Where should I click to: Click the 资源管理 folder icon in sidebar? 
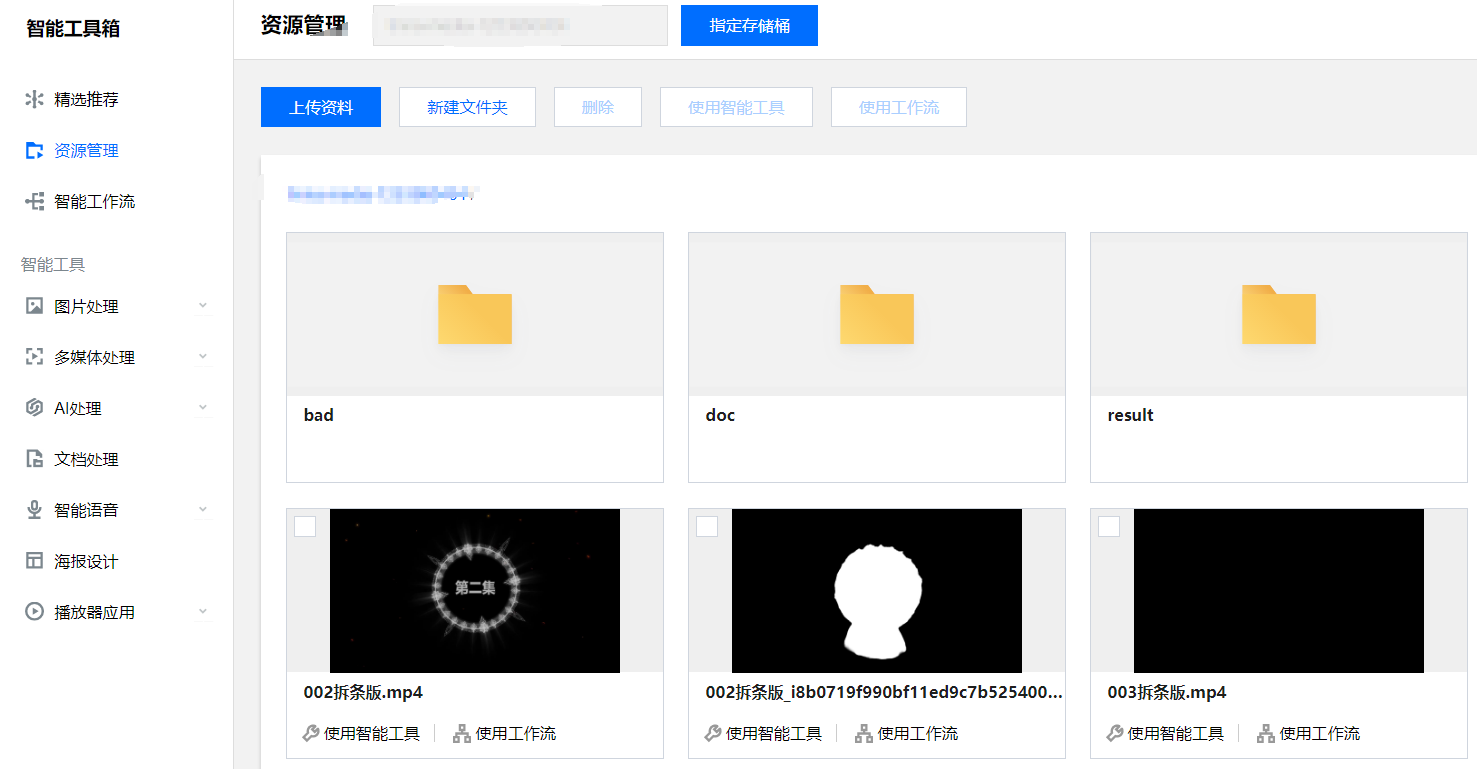coord(35,150)
